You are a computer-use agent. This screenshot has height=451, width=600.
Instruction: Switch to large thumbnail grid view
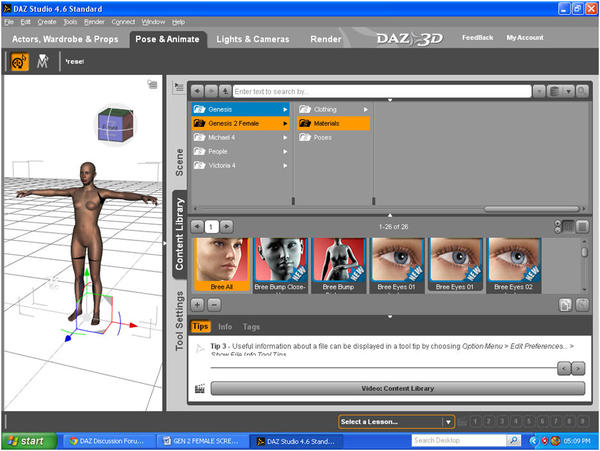(582, 227)
